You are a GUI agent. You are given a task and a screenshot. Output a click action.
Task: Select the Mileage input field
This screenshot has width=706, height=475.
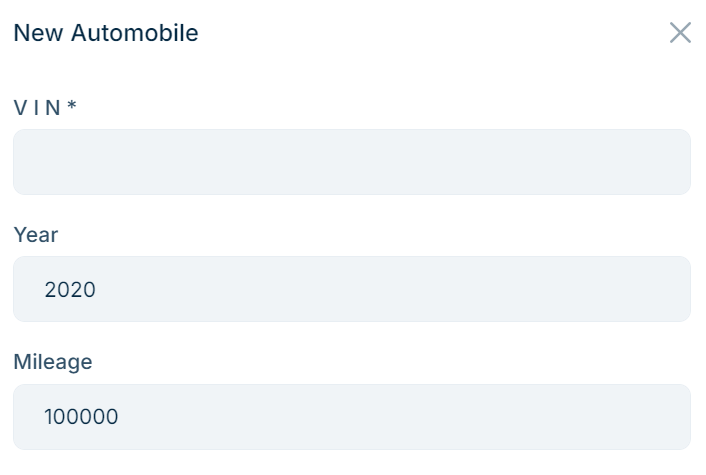tap(351, 417)
